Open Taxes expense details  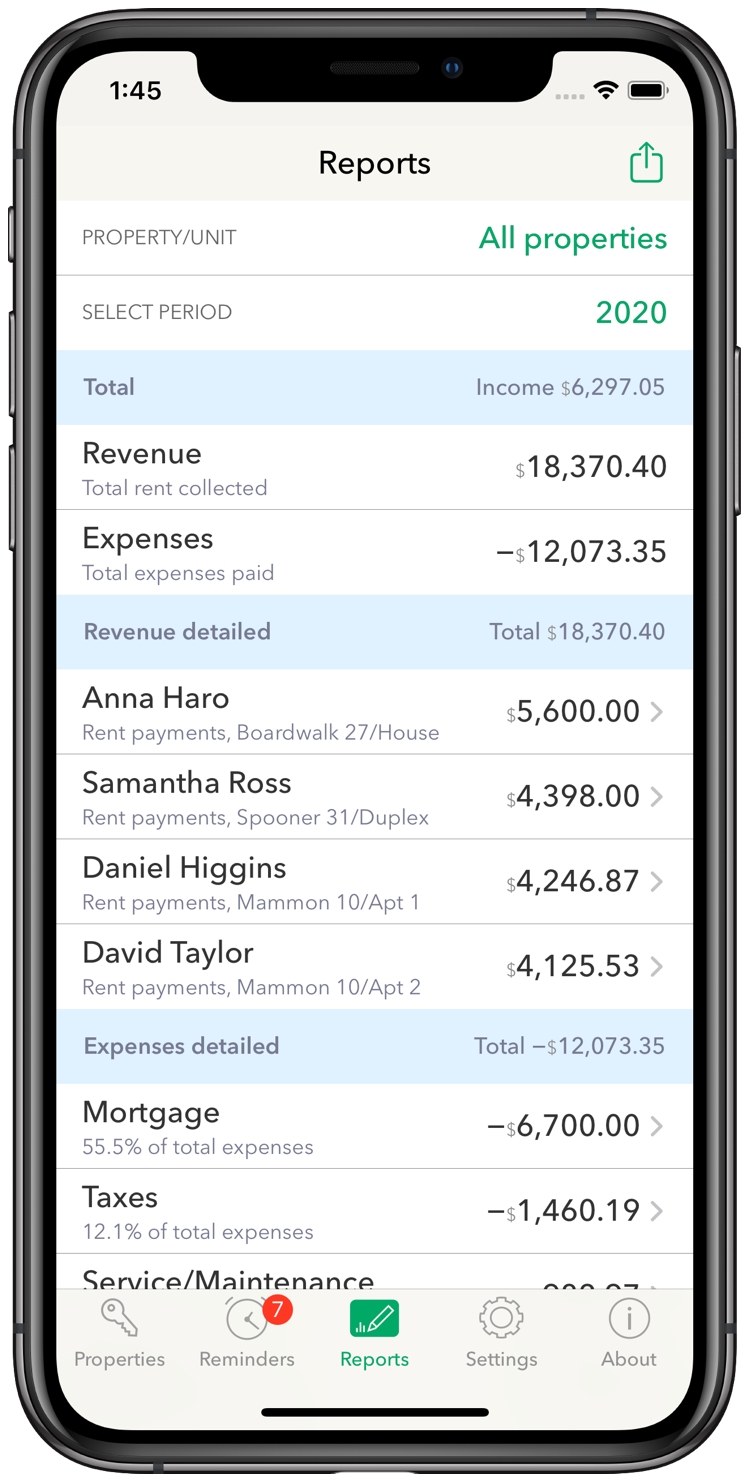pos(374,1211)
